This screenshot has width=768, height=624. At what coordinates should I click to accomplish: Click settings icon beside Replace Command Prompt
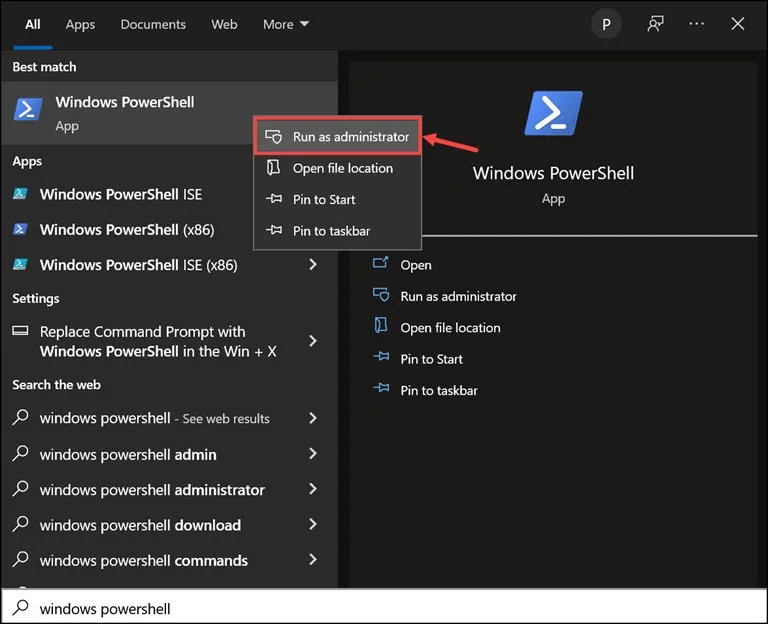(x=20, y=331)
